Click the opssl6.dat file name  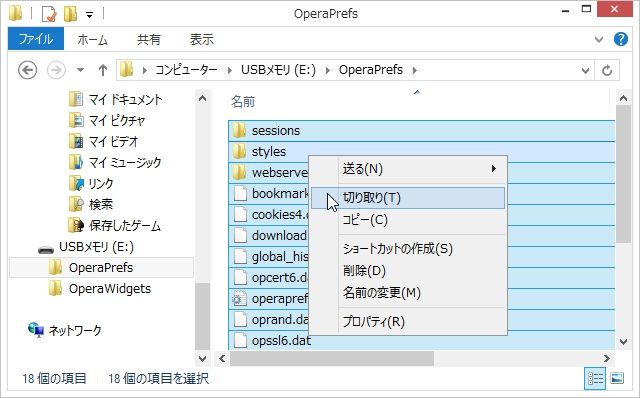pyautogui.click(x=281, y=340)
